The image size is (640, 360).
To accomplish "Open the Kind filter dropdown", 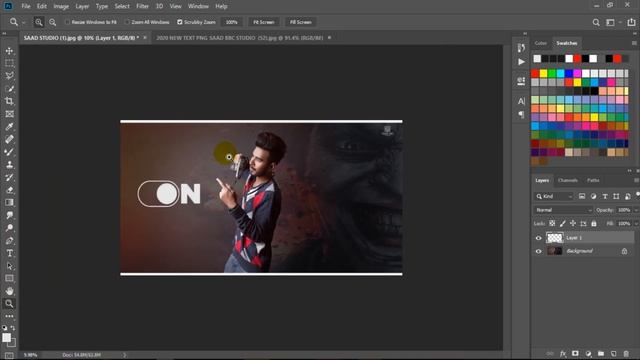I will [554, 196].
